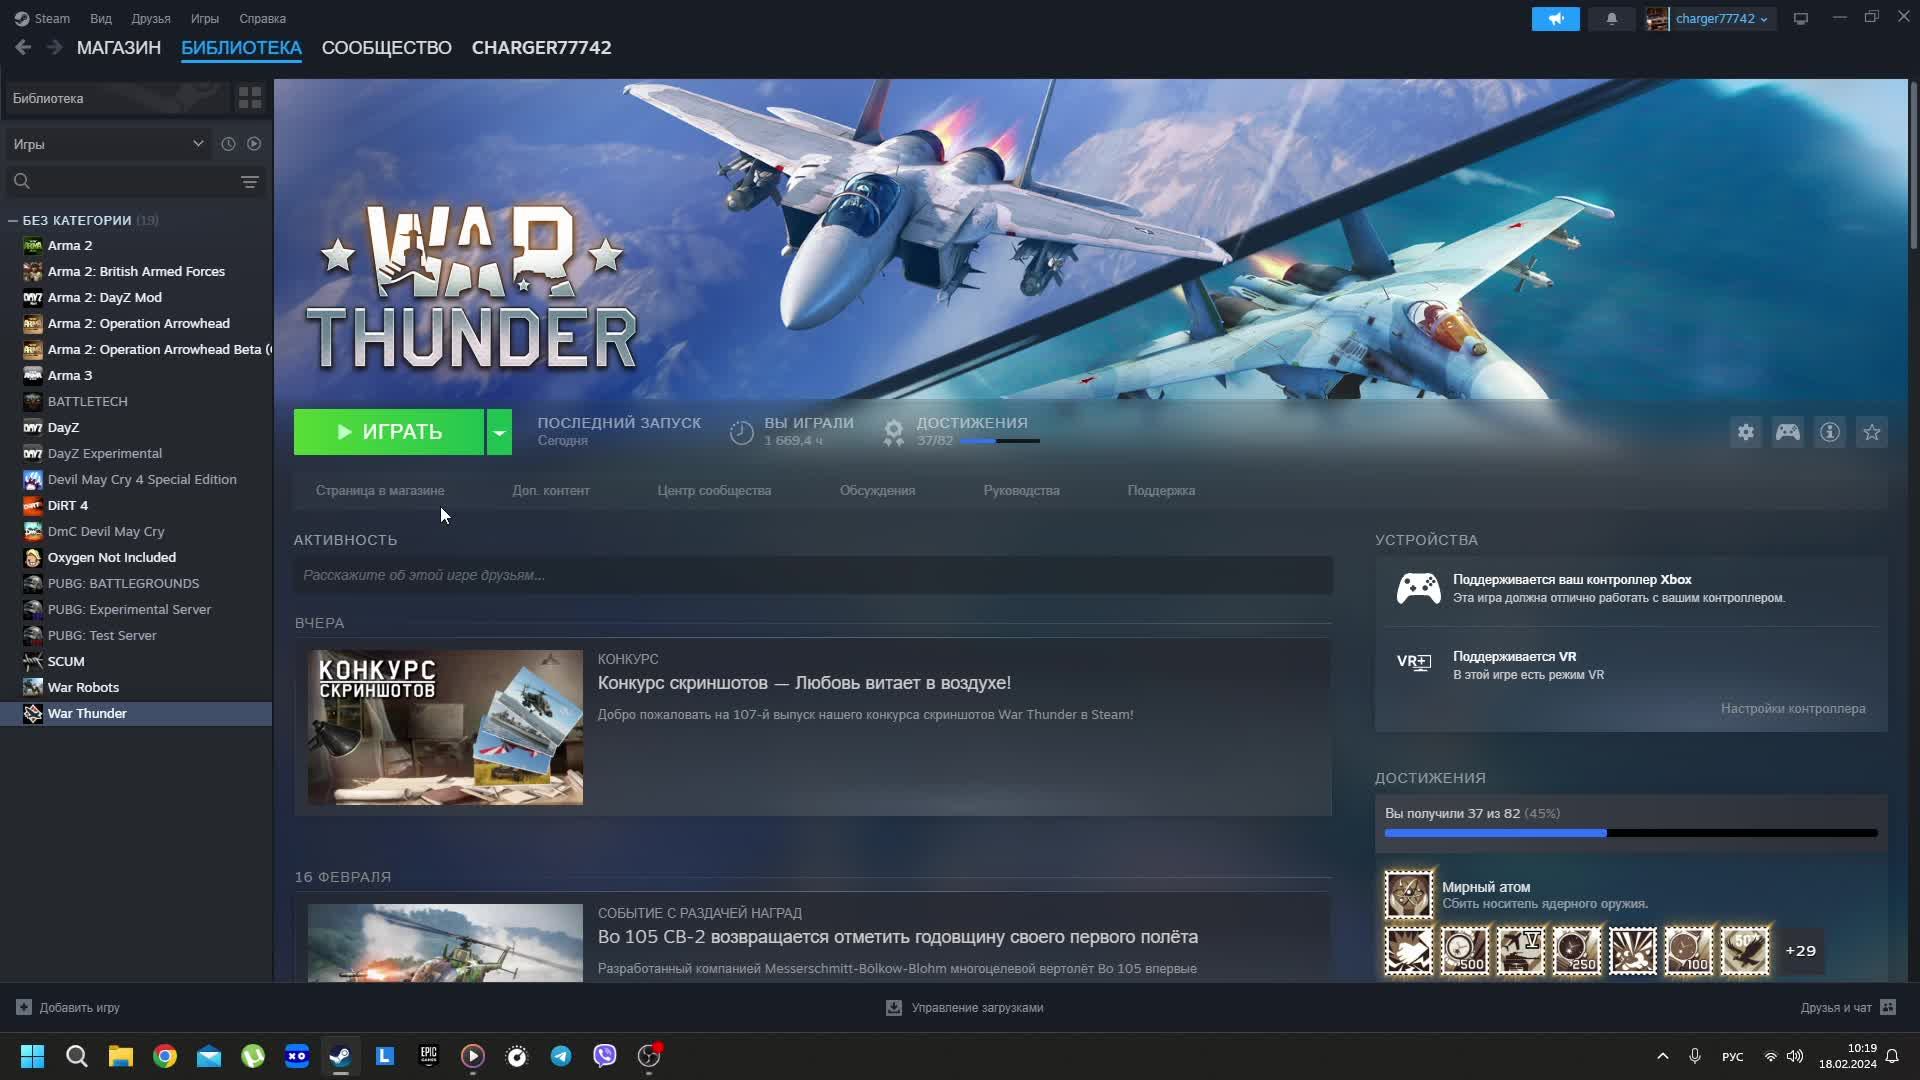Expand the play options arrow next to ИГРАТЬ
The width and height of the screenshot is (1920, 1080).
498,432
